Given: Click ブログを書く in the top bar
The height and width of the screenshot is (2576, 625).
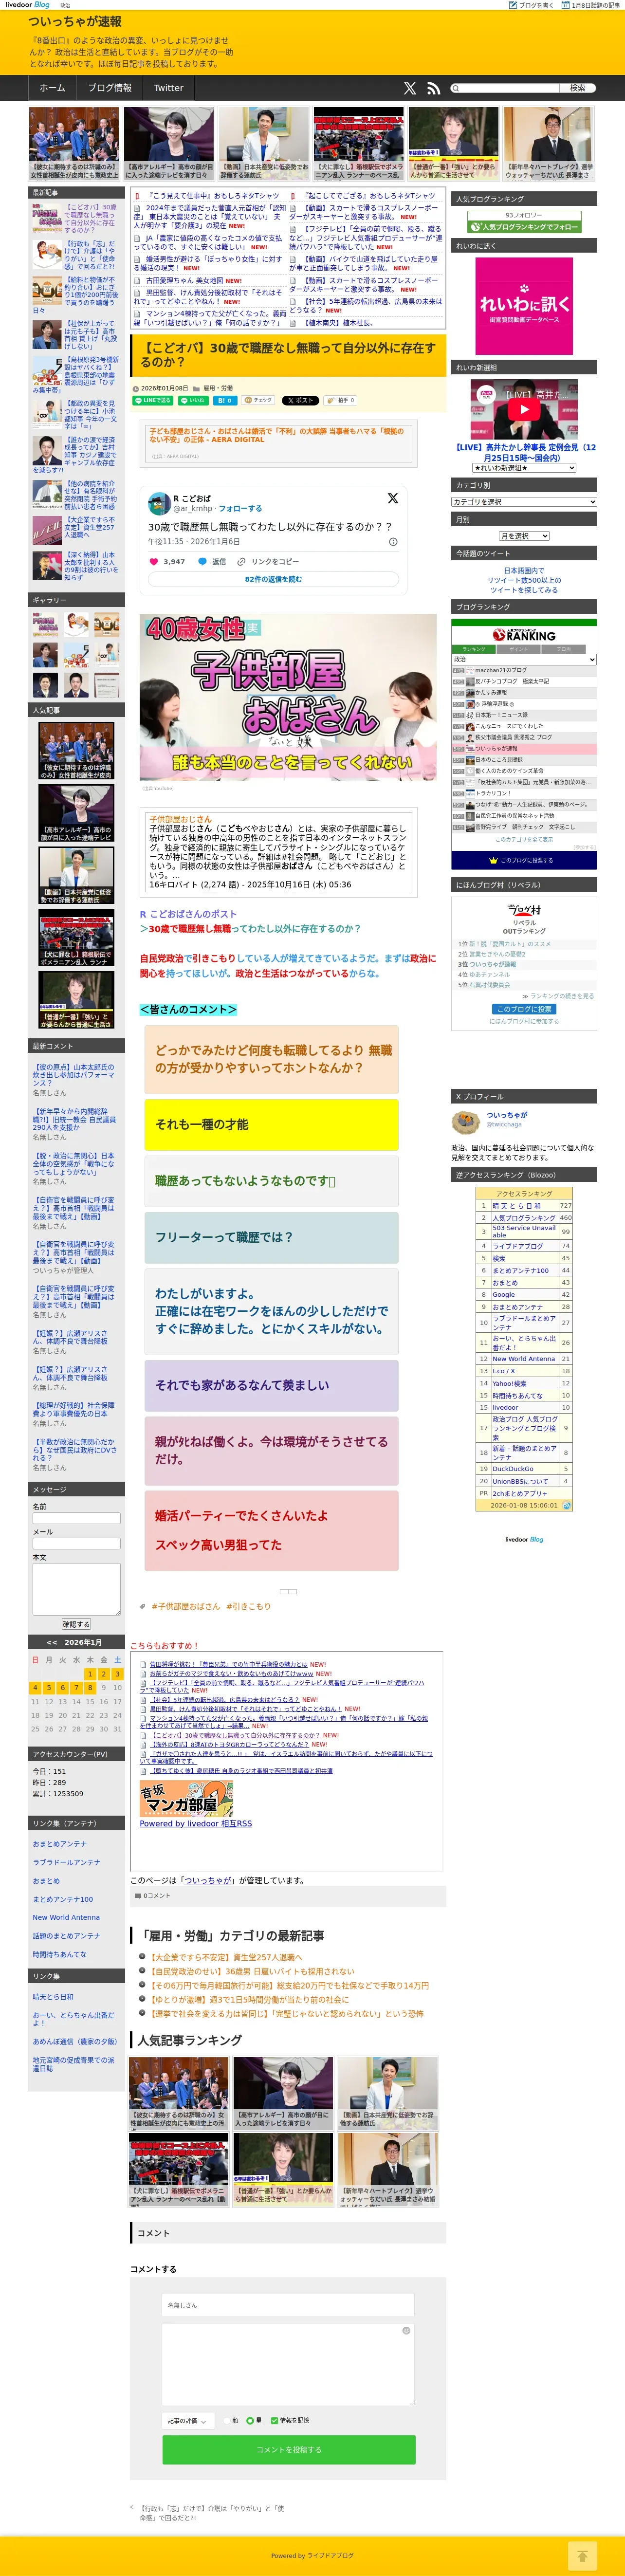Looking at the screenshot, I should pyautogui.click(x=533, y=5).
